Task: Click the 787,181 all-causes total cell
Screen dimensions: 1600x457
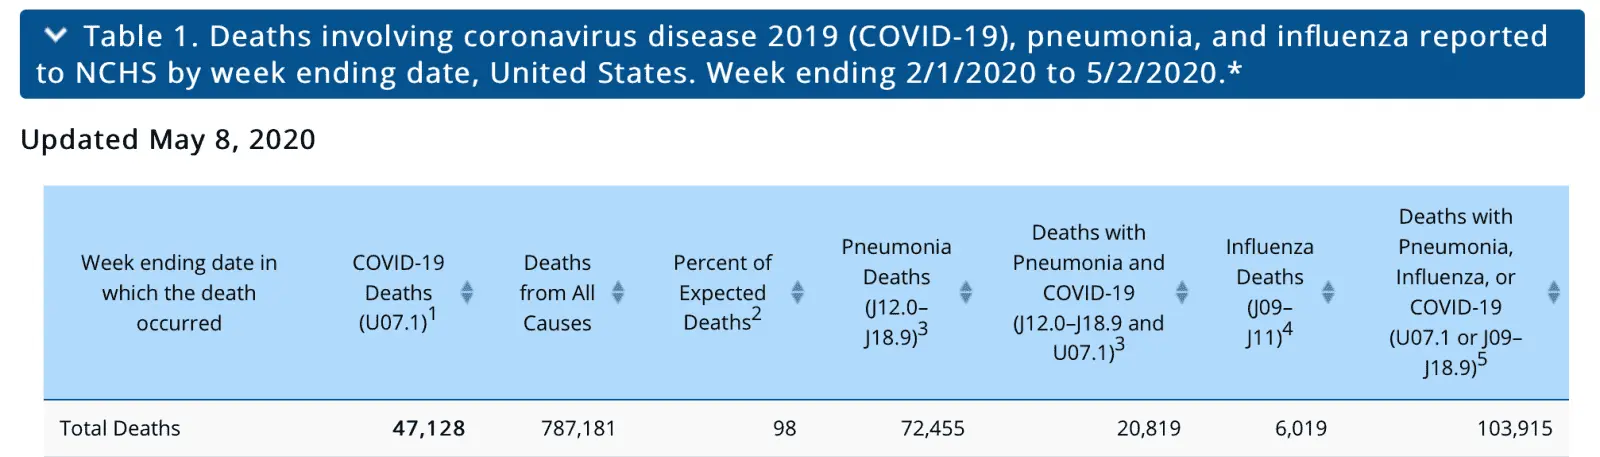Action: (578, 428)
